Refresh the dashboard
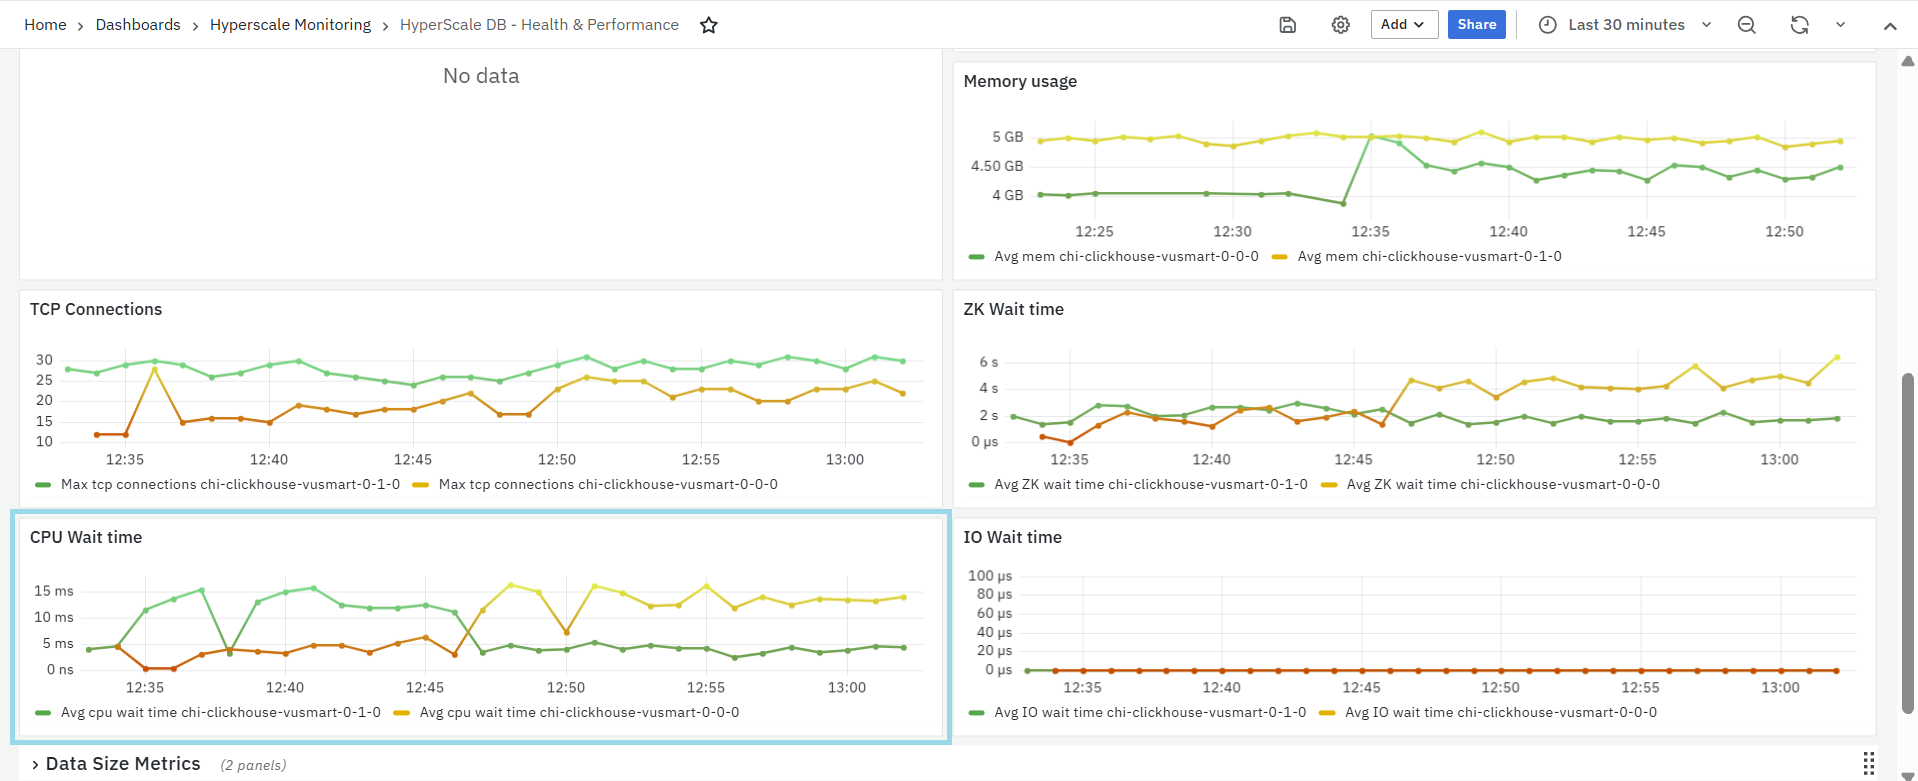Image resolution: width=1918 pixels, height=781 pixels. (x=1799, y=25)
